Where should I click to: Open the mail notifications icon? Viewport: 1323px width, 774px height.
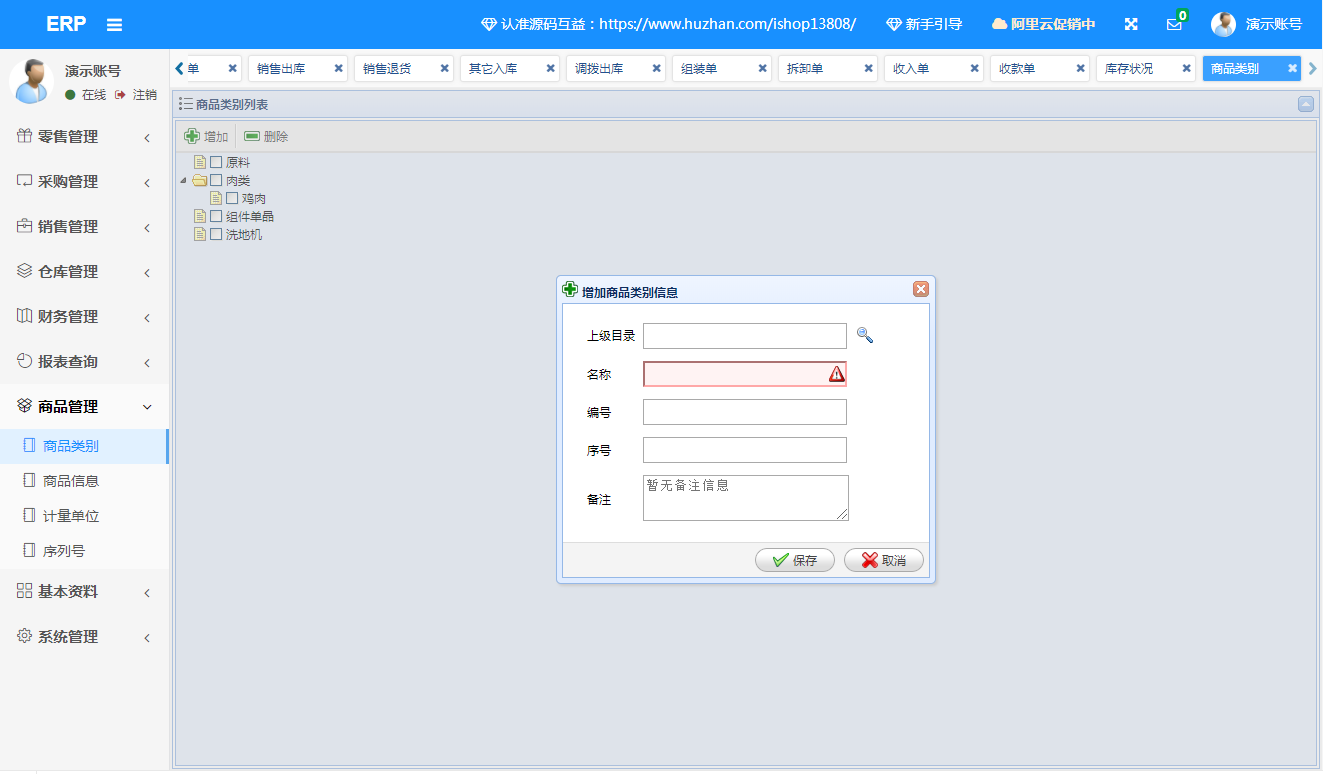(1174, 24)
